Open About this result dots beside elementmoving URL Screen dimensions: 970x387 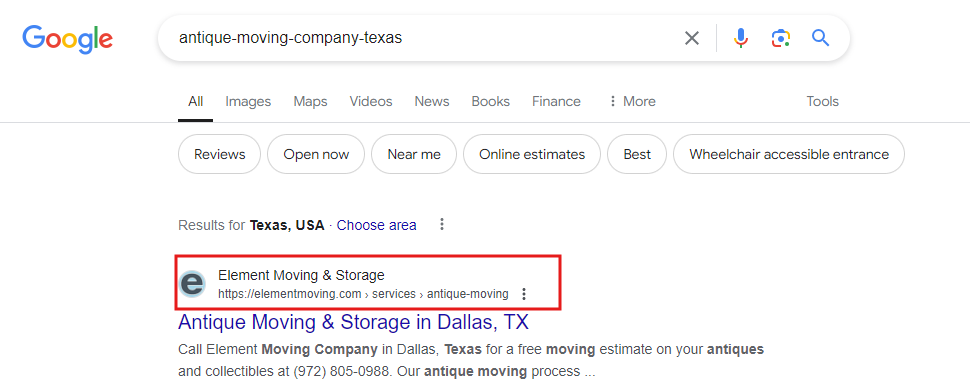(524, 294)
